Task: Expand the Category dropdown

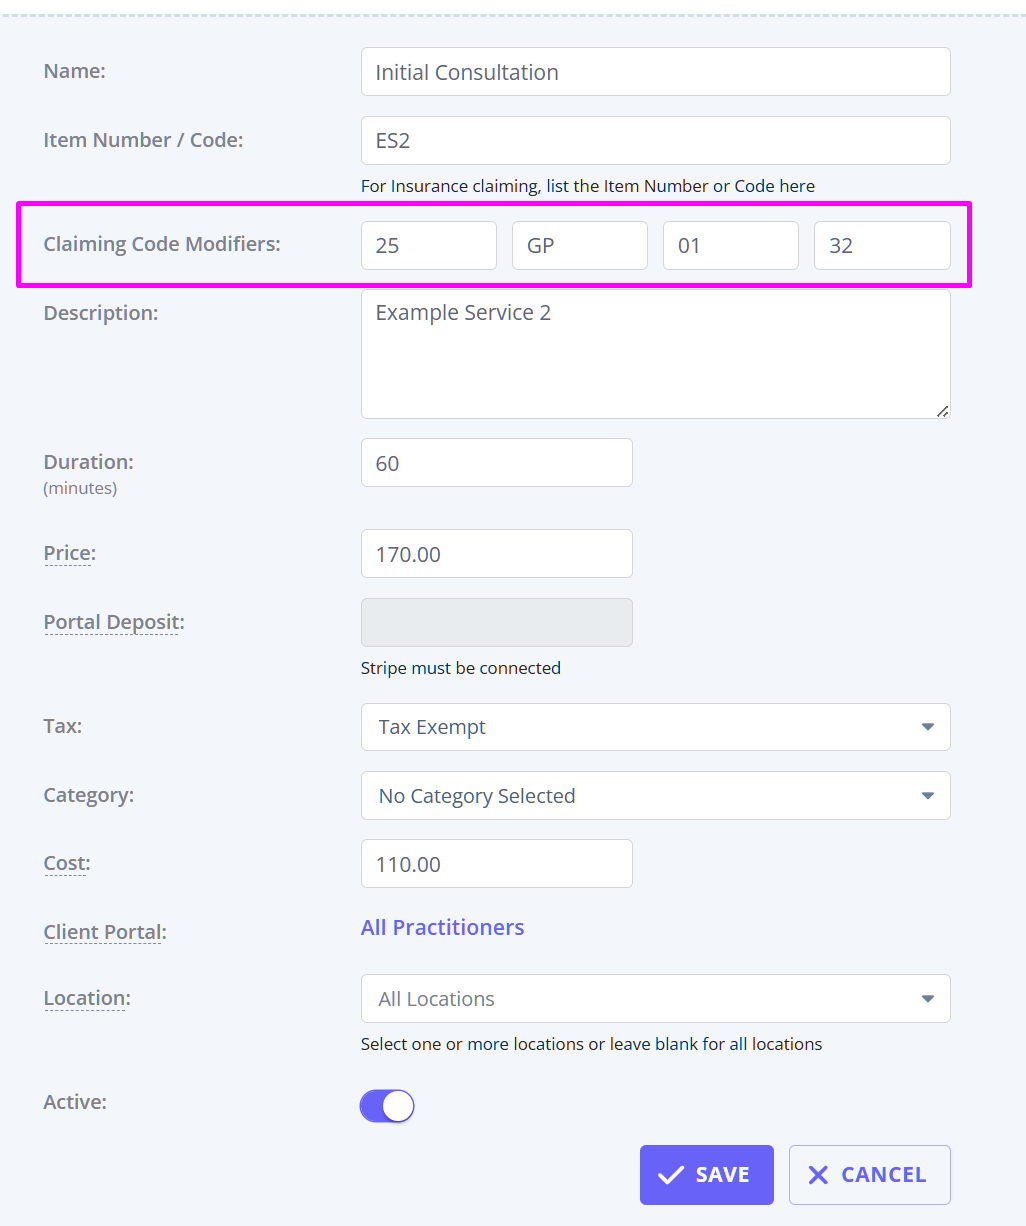Action: [655, 796]
